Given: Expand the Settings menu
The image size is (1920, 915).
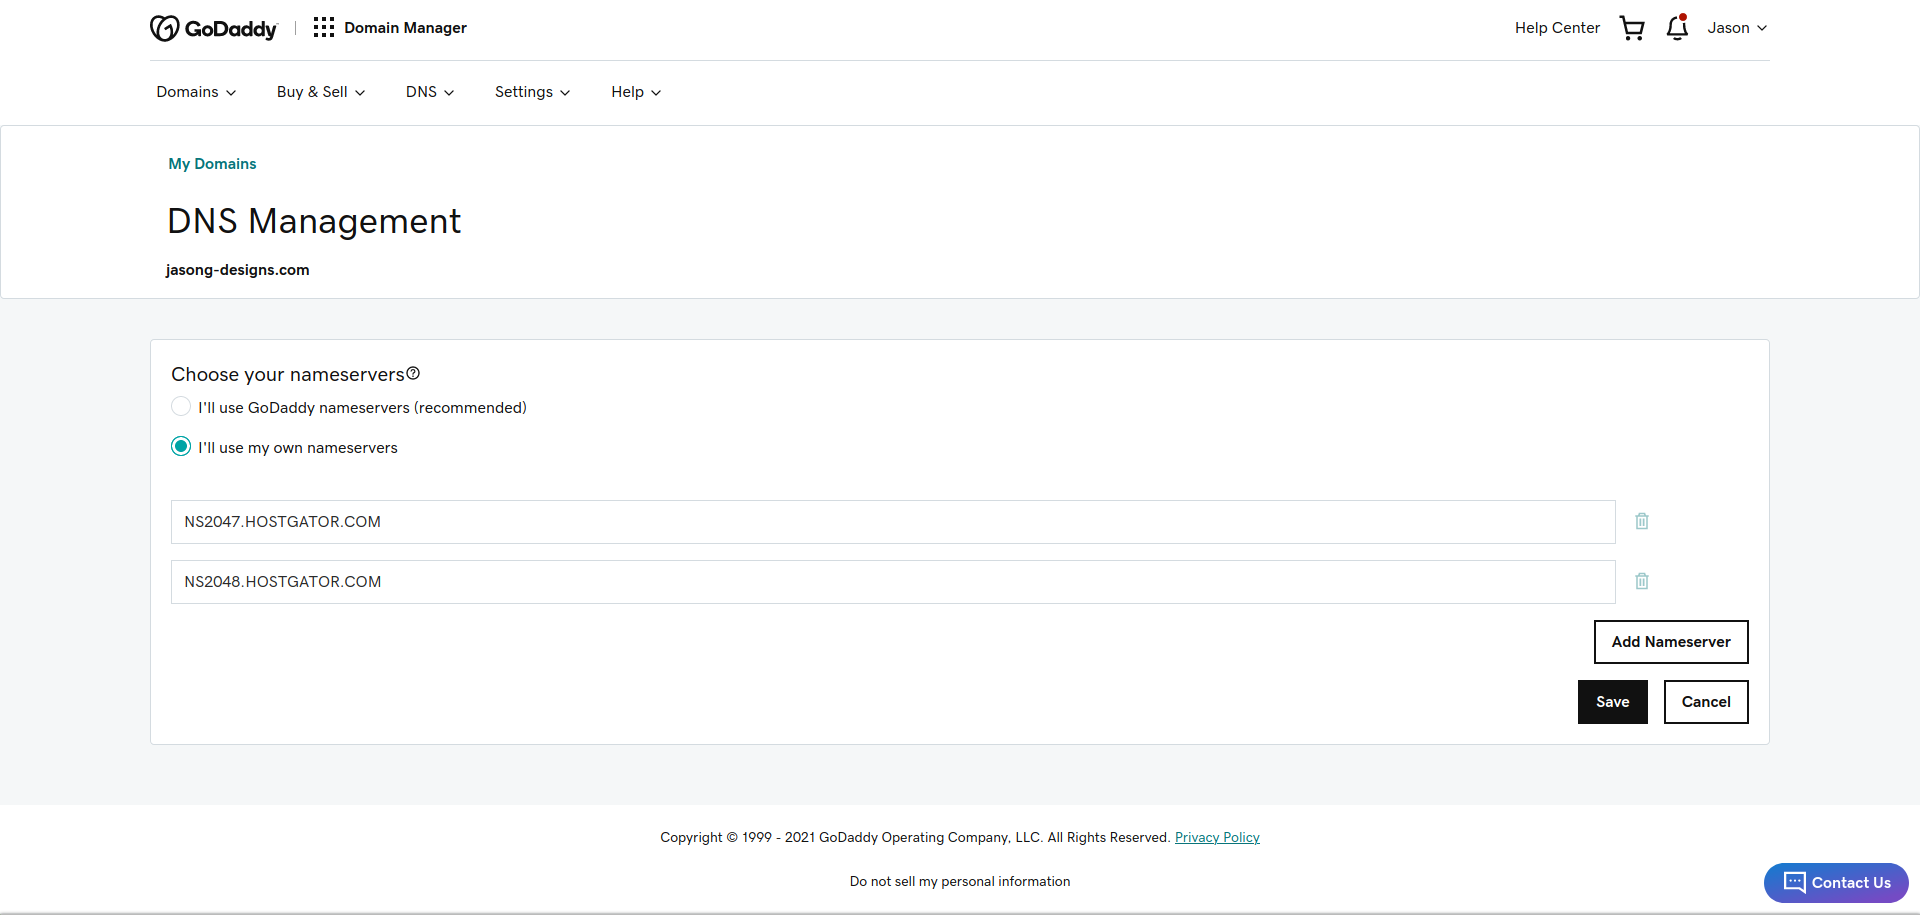Looking at the screenshot, I should click(532, 92).
